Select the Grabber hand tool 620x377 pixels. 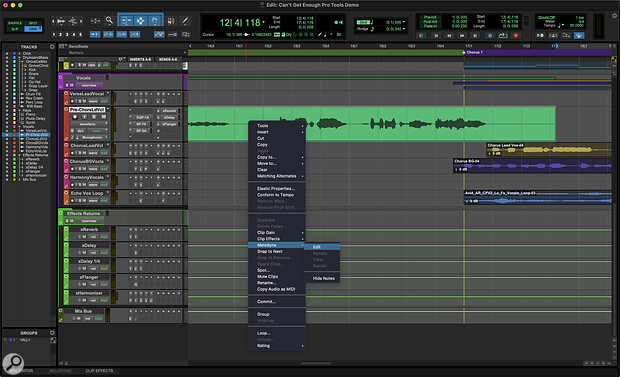click(155, 21)
